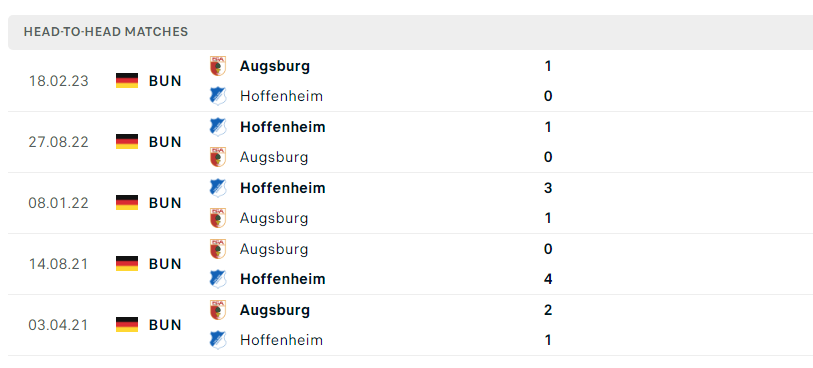Click Hoffenheim score 3 in 08.01.22 match
Screen dimensions: 813x368
[x=548, y=188]
